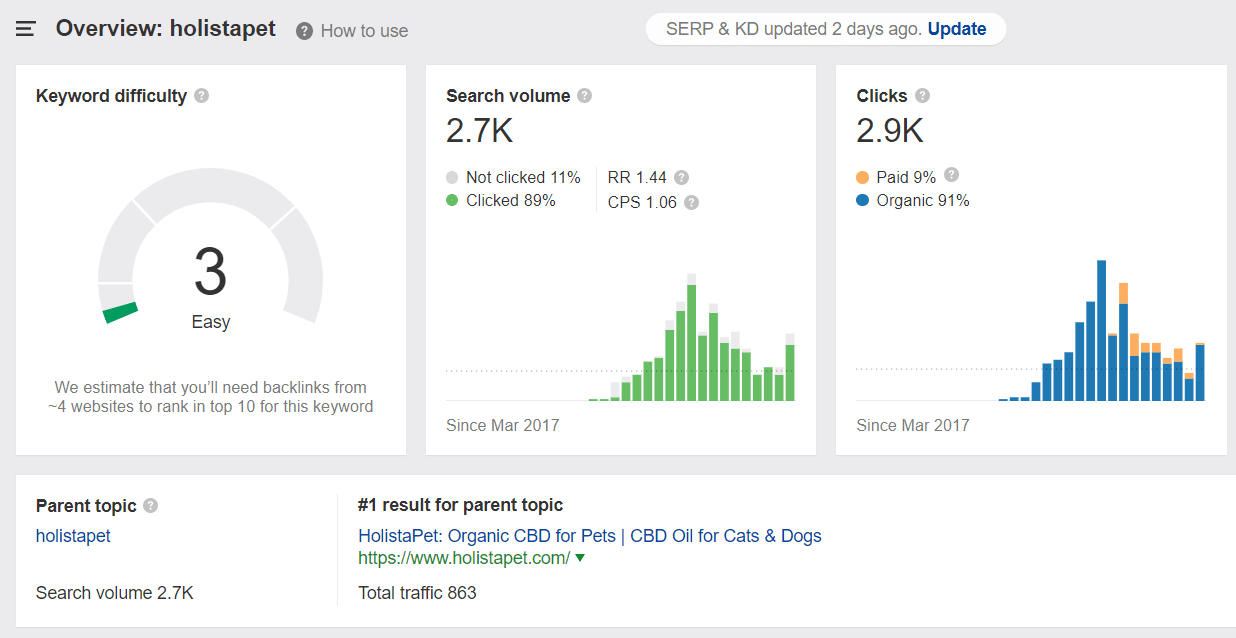Open the holistapet parent topic link
Screen dimensions: 1236x638
point(73,536)
